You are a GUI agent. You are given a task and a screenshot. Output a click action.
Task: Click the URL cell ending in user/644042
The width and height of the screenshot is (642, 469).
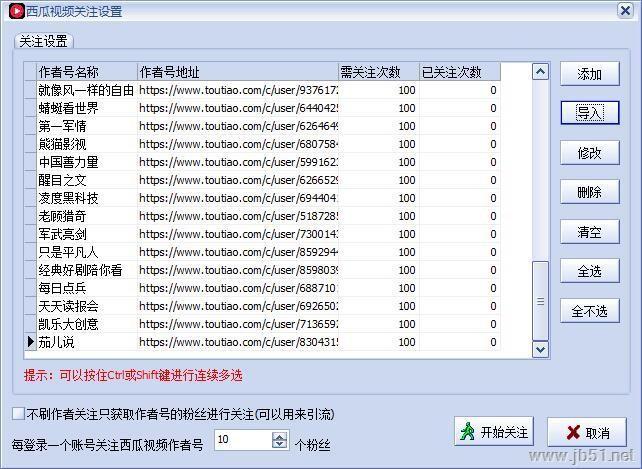click(x=238, y=108)
